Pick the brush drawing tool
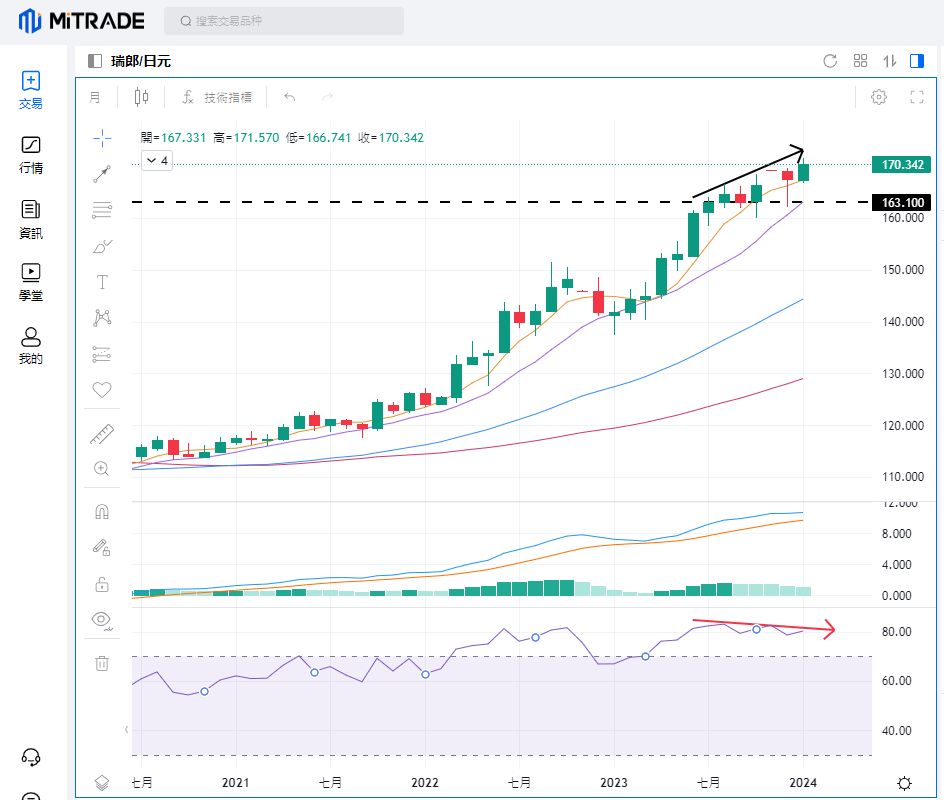Image resolution: width=944 pixels, height=800 pixels. (x=102, y=246)
